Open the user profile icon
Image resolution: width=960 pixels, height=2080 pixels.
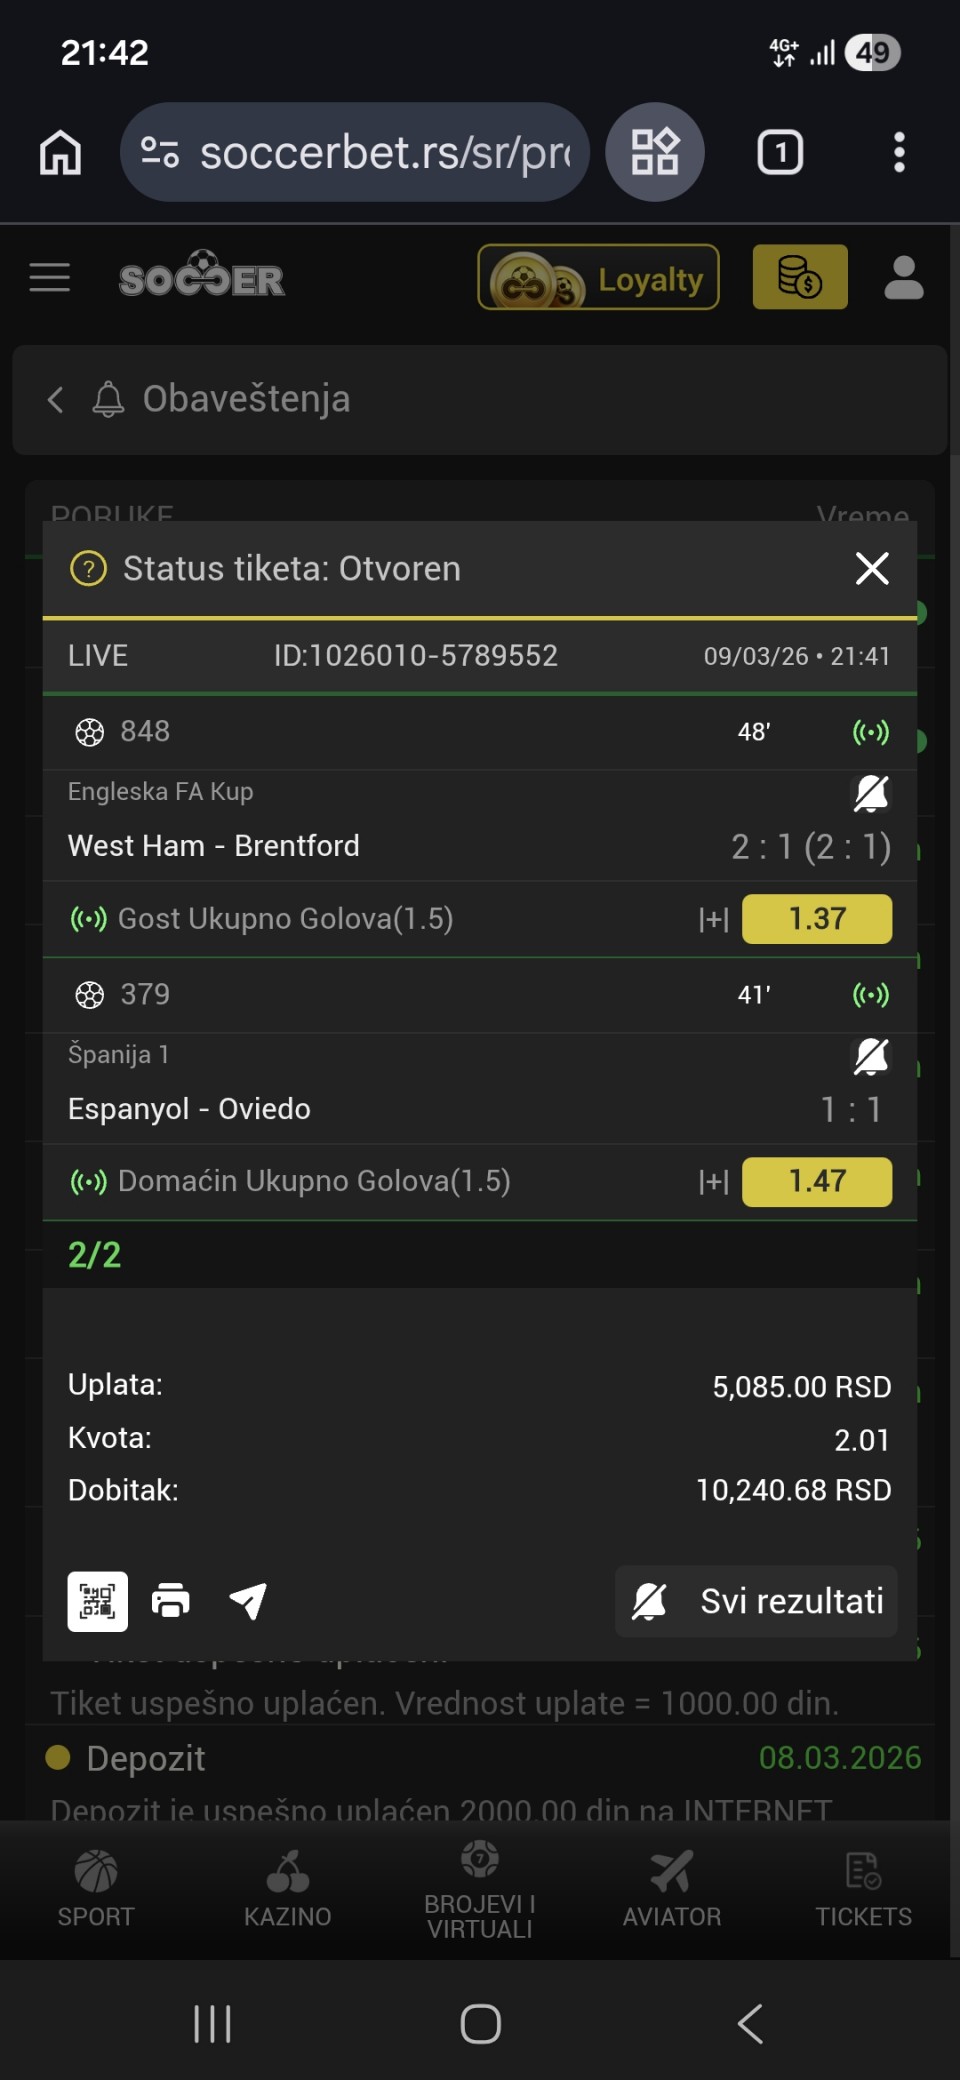point(903,278)
